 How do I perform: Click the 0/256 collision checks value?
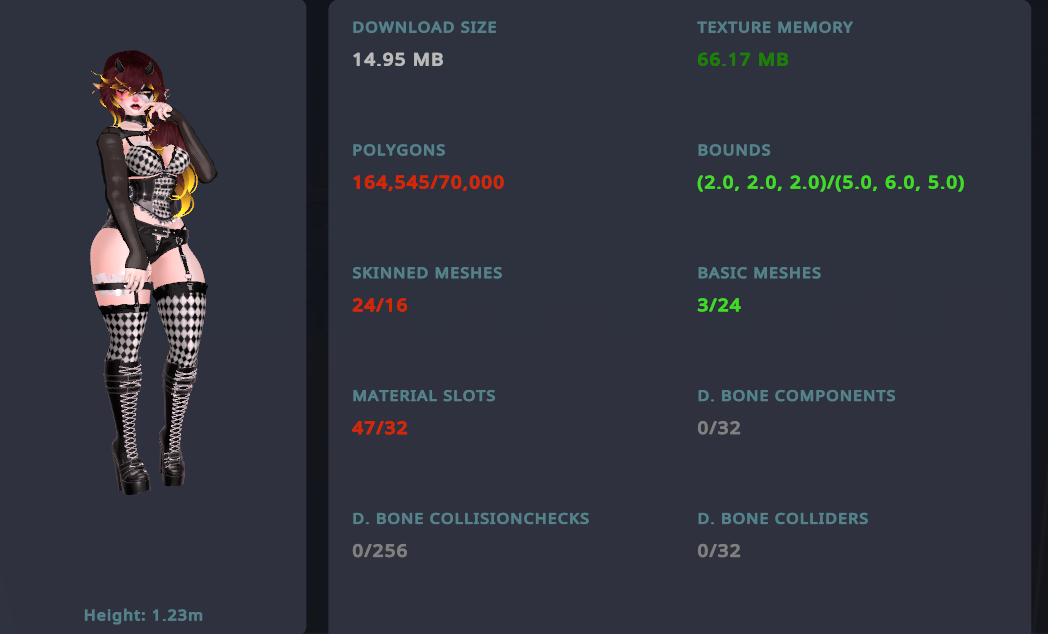pos(380,551)
